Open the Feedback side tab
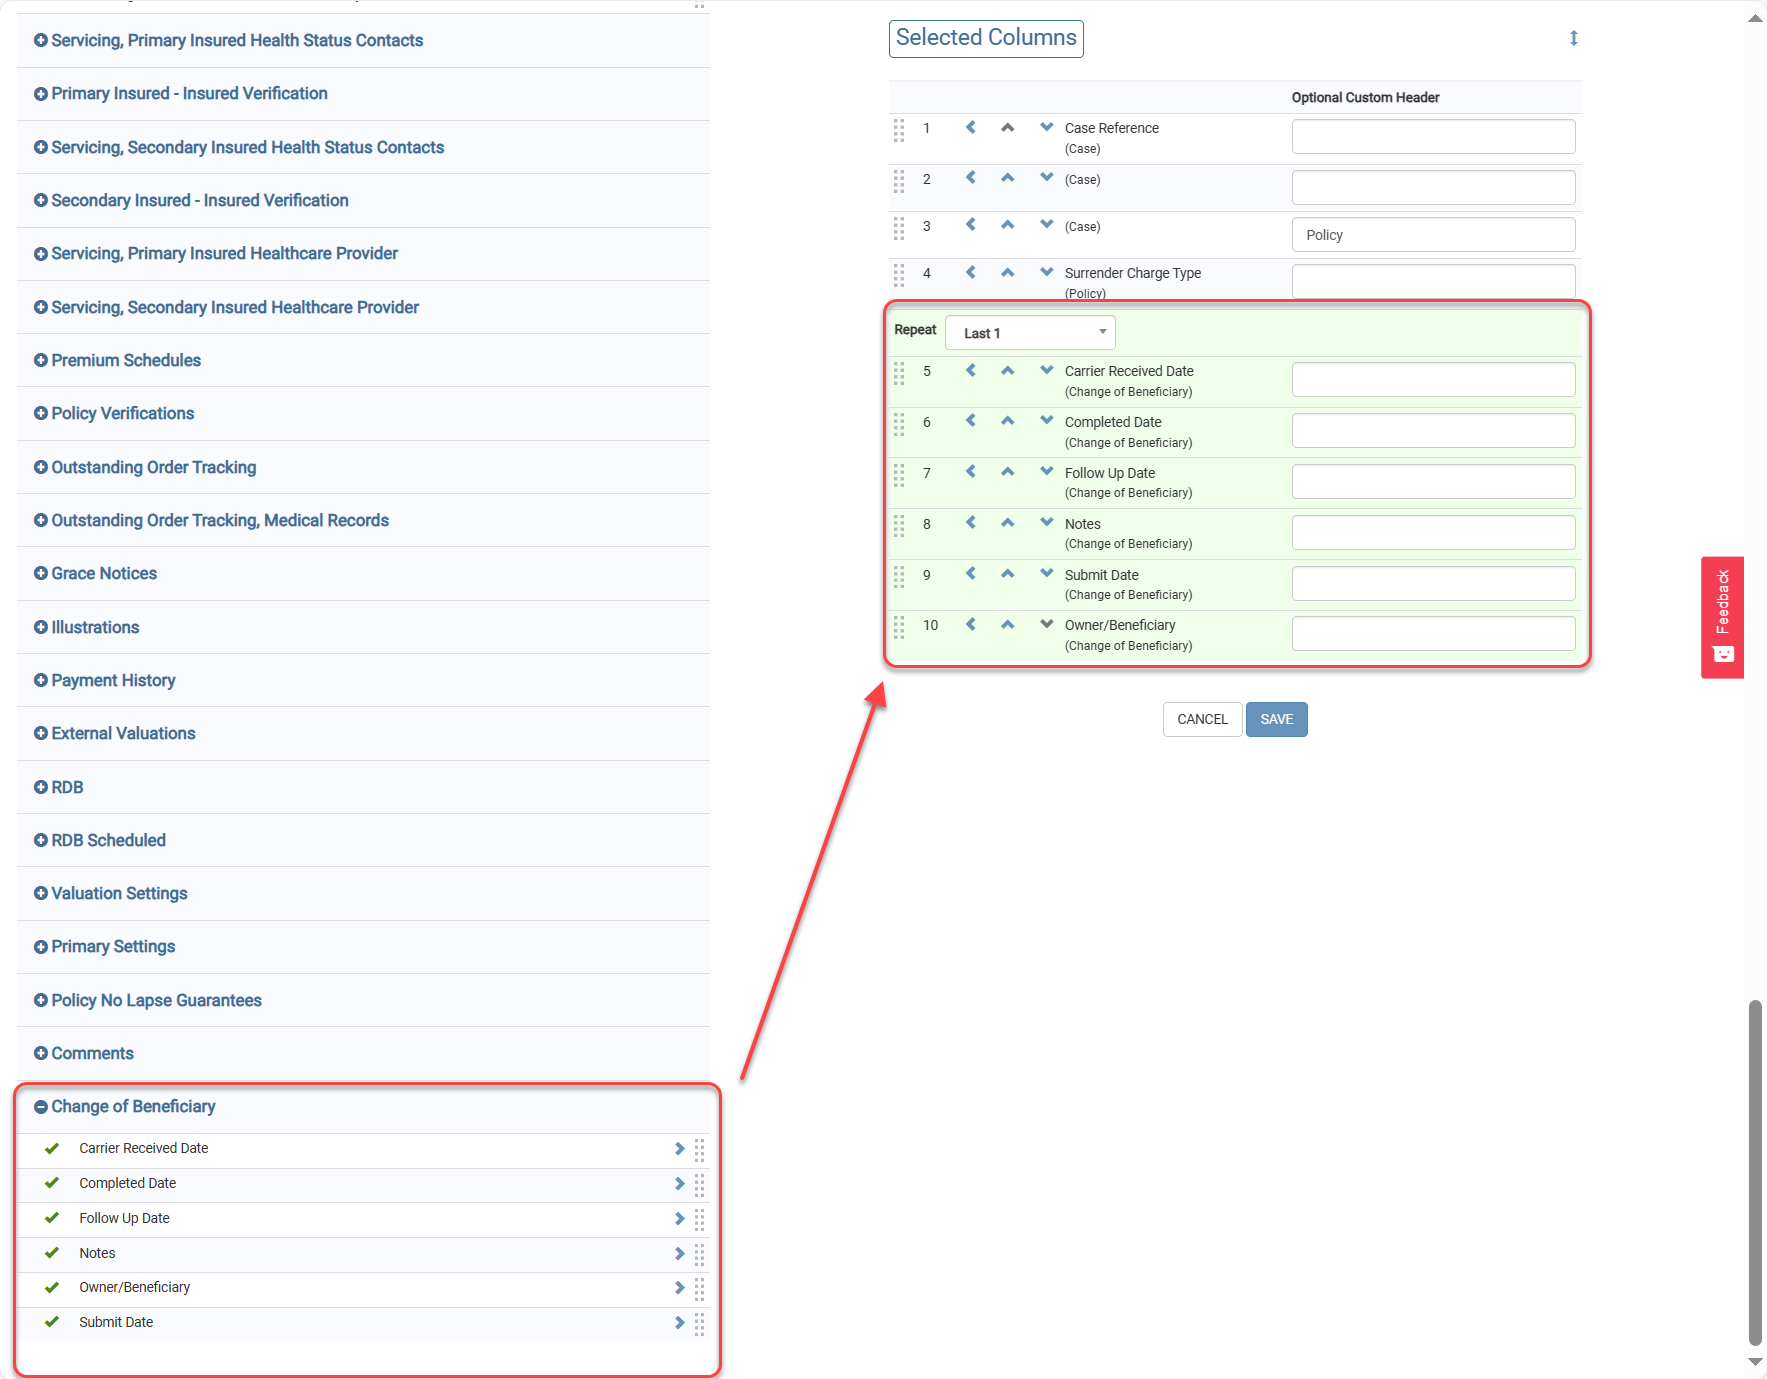The width and height of the screenshot is (1767, 1379). point(1722,617)
